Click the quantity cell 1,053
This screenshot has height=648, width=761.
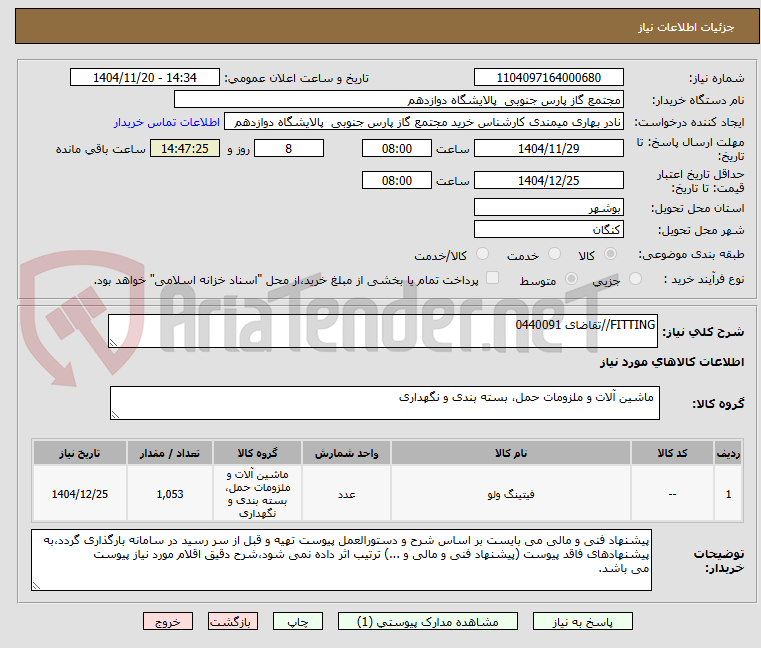170,494
